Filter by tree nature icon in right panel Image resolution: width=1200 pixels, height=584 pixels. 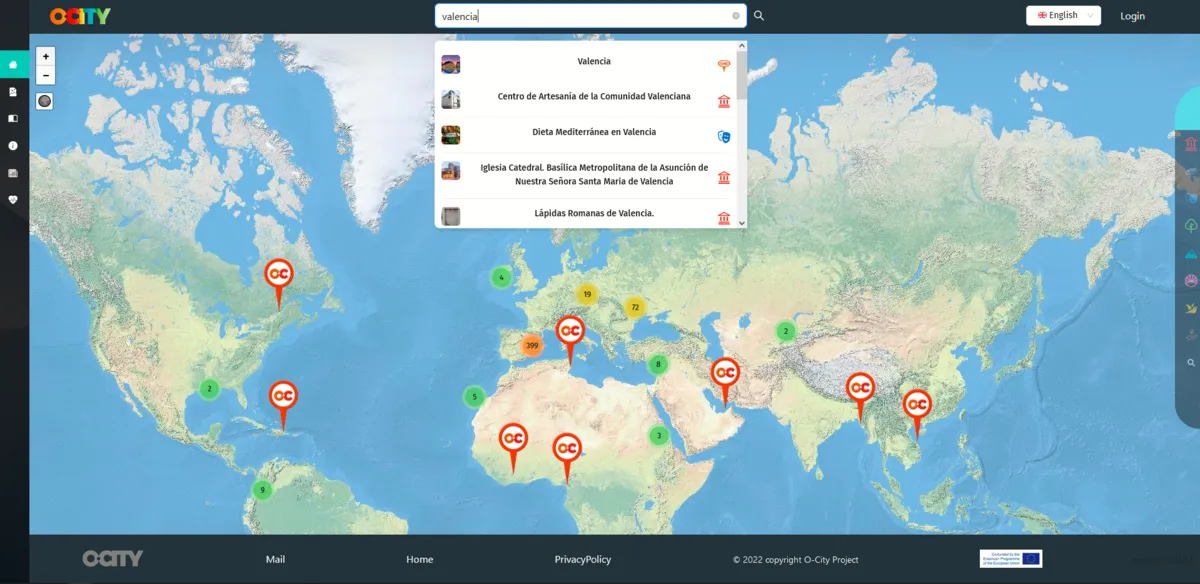[1191, 226]
